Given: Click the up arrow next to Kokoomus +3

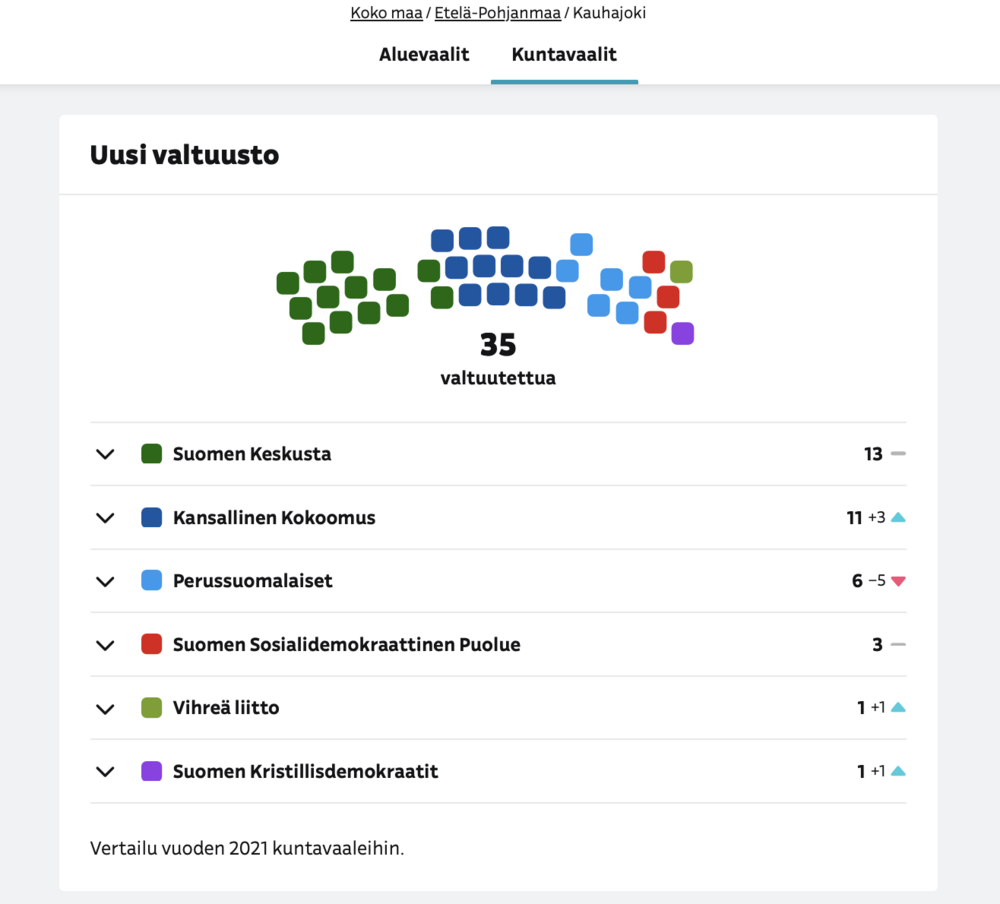Looking at the screenshot, I should coord(898,518).
